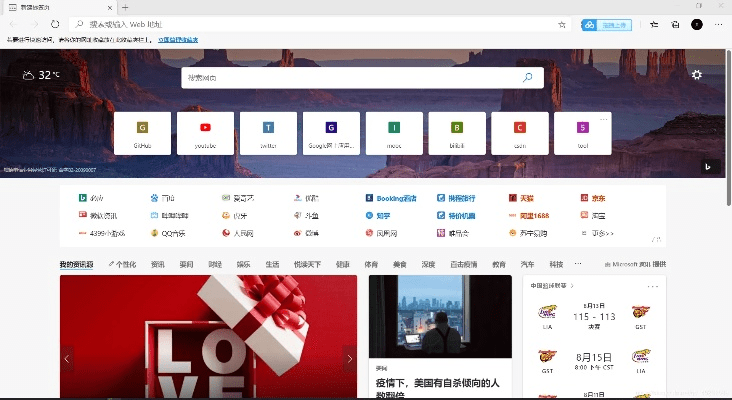Open the Booking酒店 link

tap(391, 198)
